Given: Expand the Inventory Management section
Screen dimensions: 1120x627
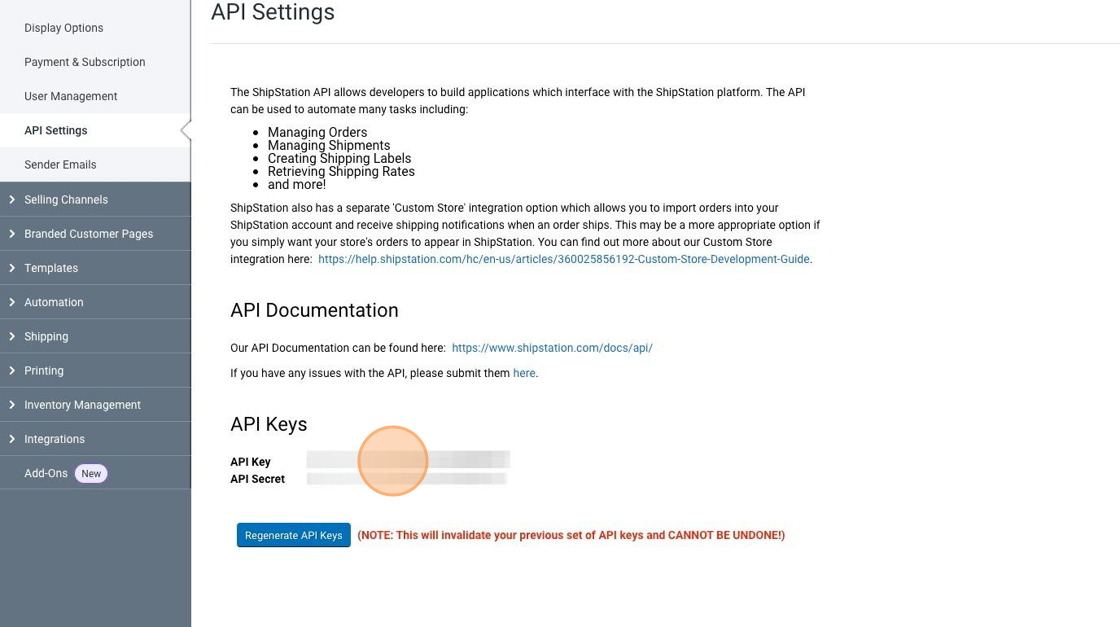Looking at the screenshot, I should point(82,405).
